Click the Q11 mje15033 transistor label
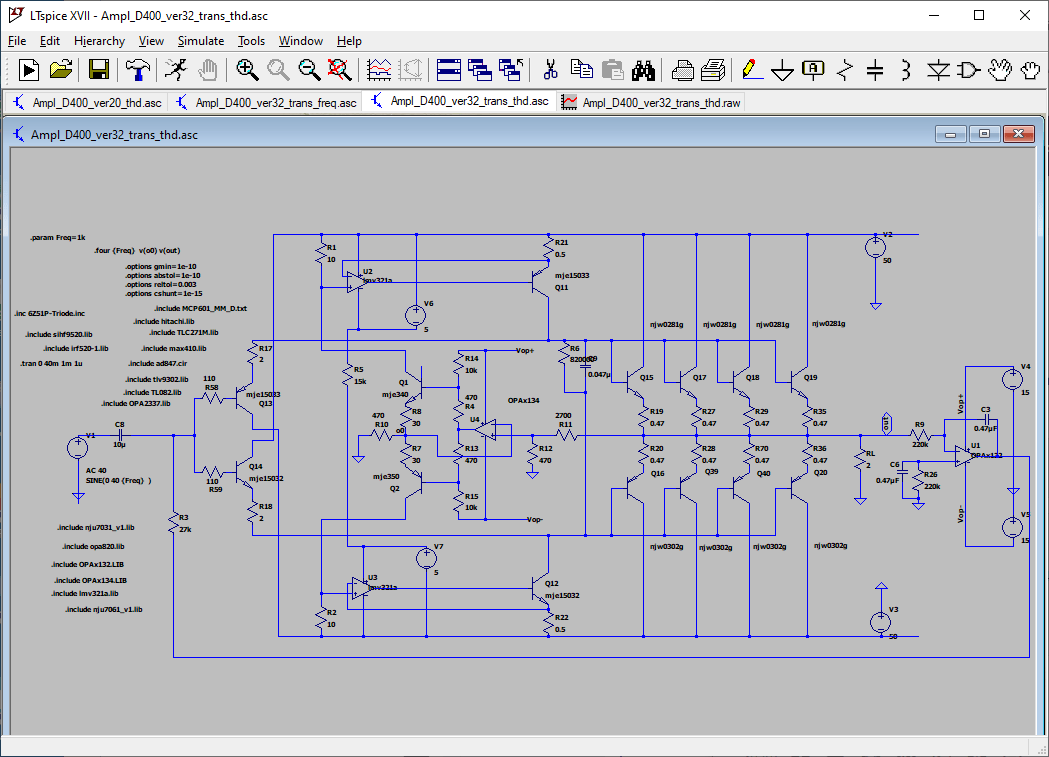Viewport: 1049px width, 757px height. click(x=572, y=281)
